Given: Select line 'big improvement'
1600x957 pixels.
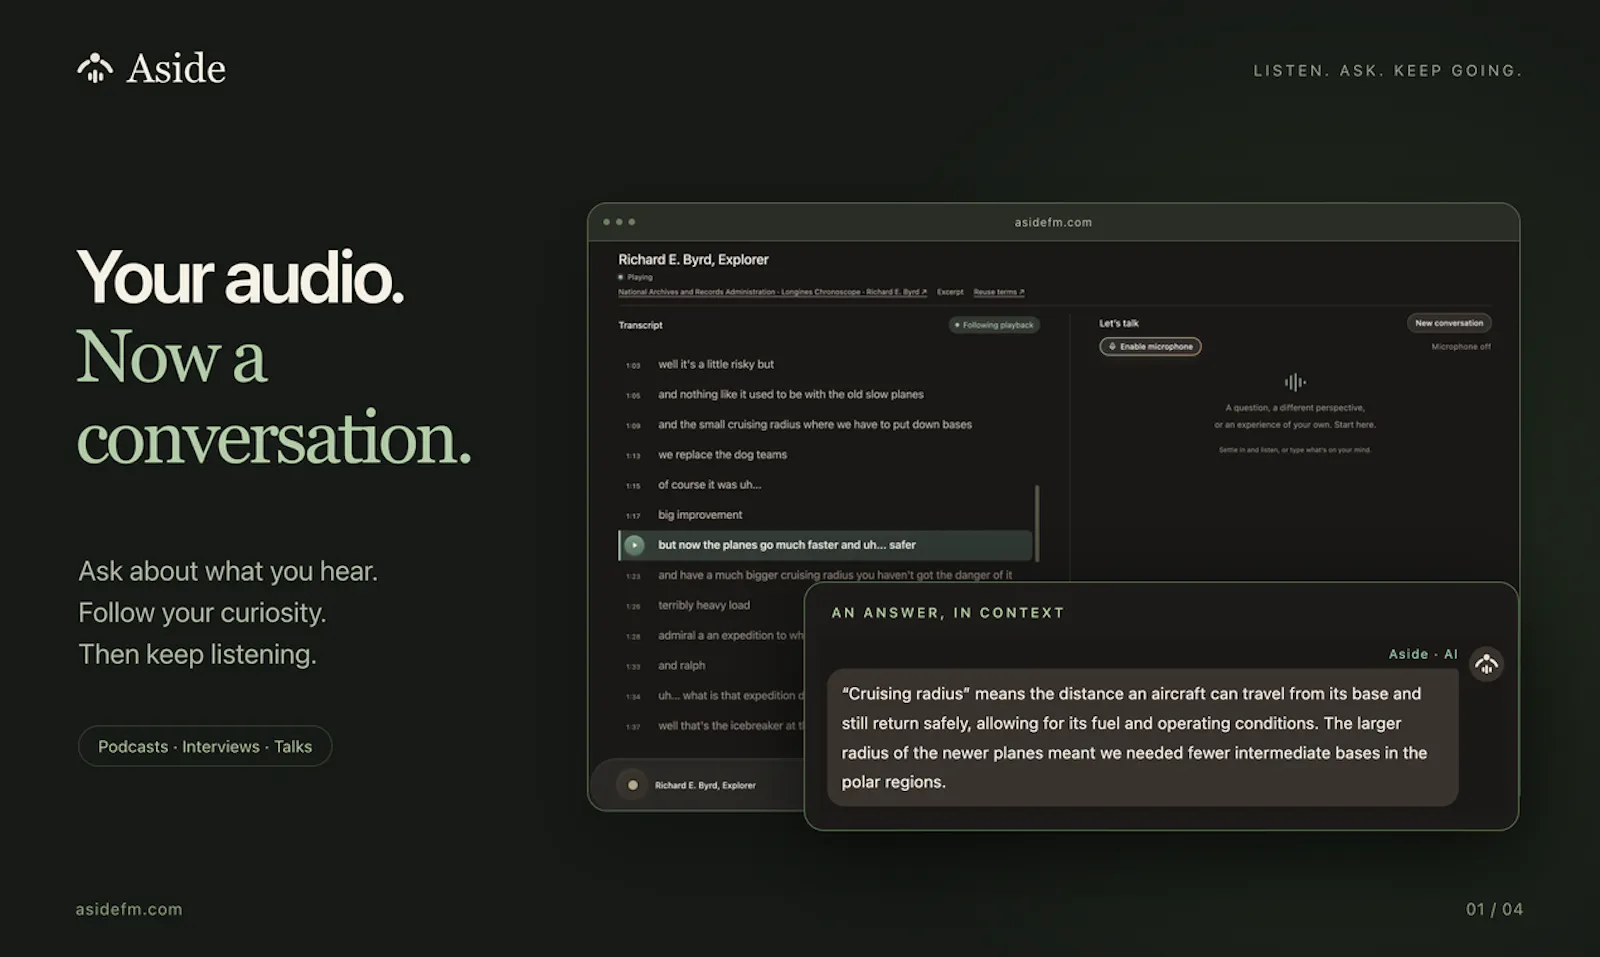Looking at the screenshot, I should [x=700, y=514].
